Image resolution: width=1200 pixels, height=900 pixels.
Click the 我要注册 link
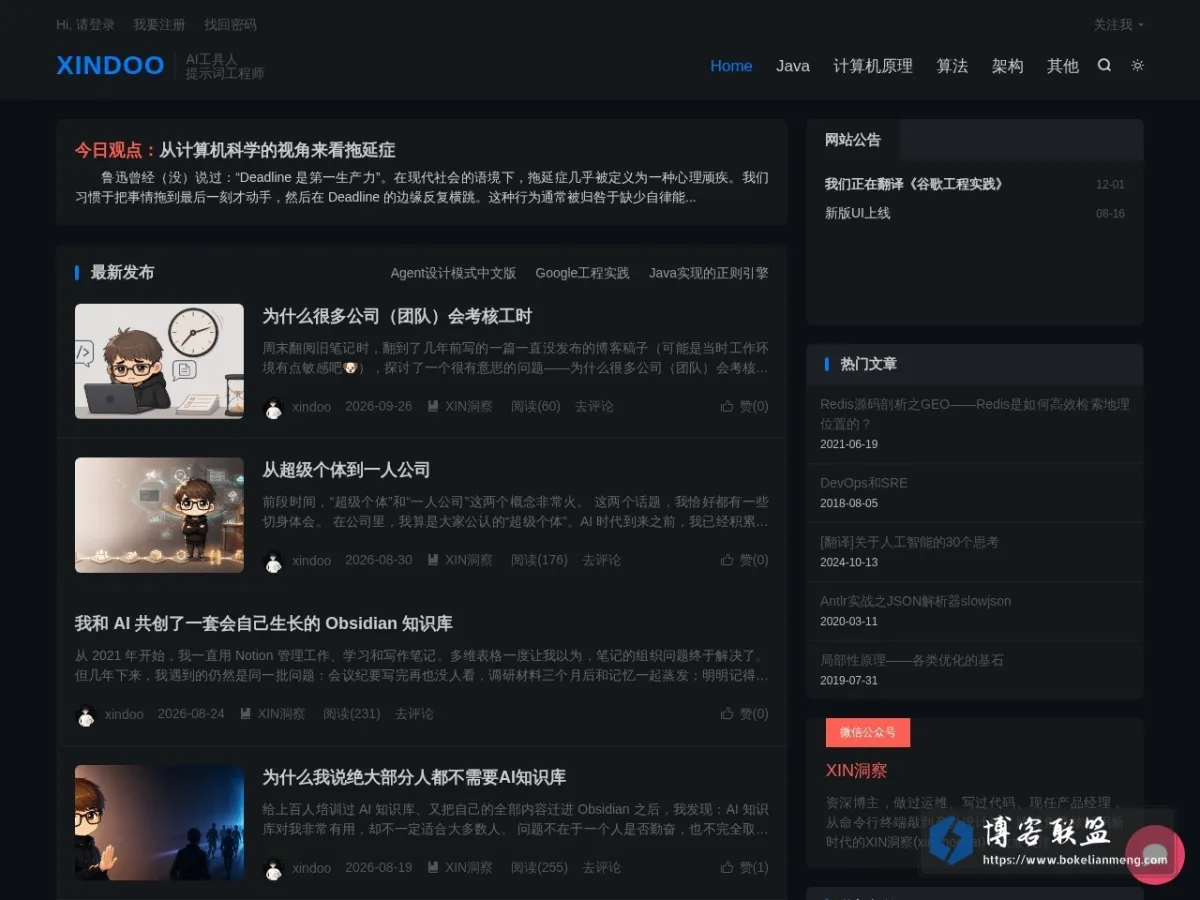click(159, 24)
